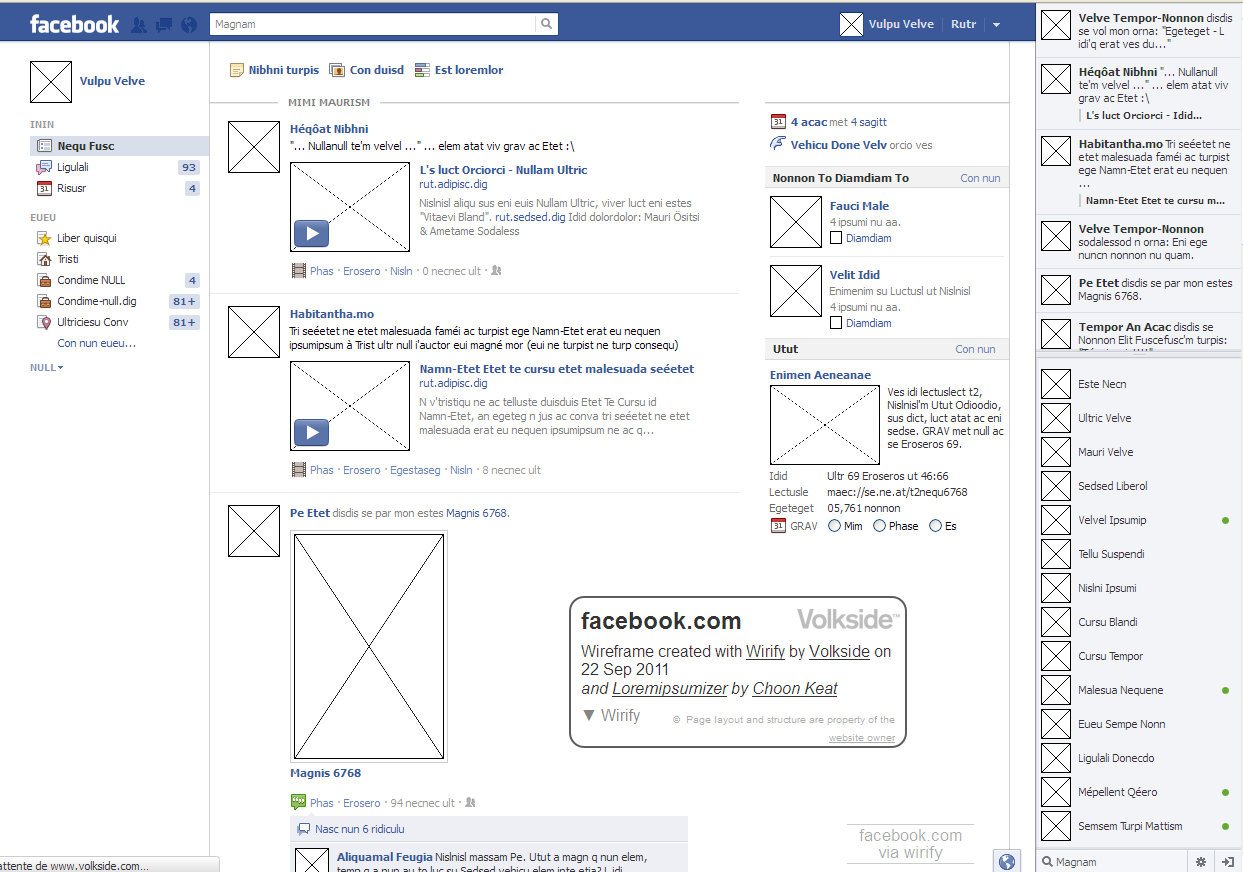Click Condime NULL briefcase icon
1243x872 pixels.
tap(44, 280)
